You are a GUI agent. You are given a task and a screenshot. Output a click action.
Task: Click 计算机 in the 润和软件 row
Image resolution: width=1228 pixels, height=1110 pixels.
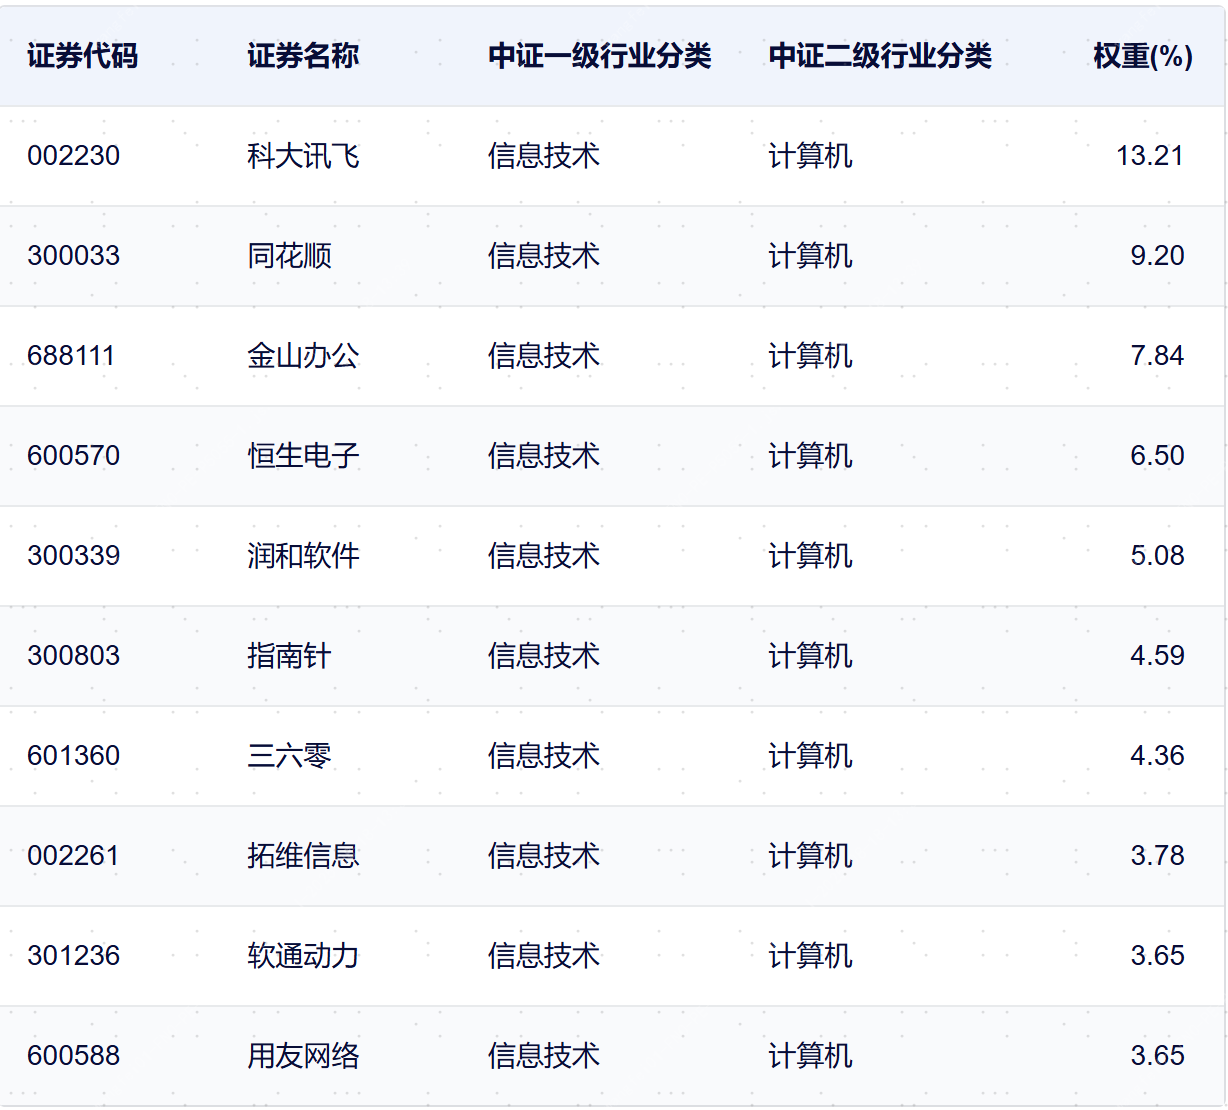click(810, 556)
